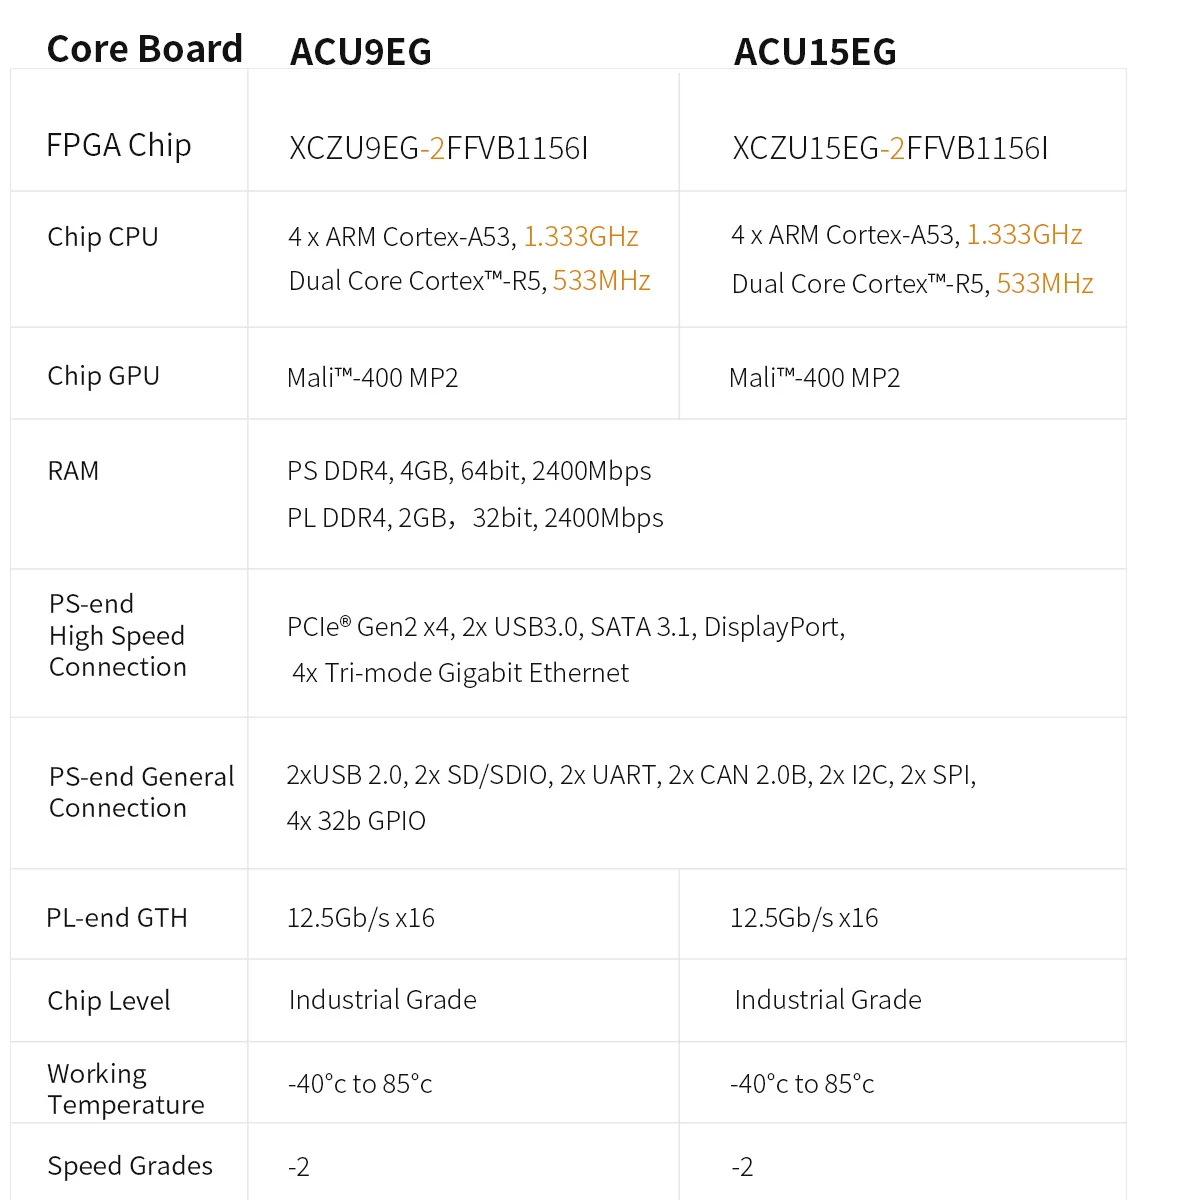Click the FPGA Chip row label
The image size is (1200, 1200).
point(119,146)
